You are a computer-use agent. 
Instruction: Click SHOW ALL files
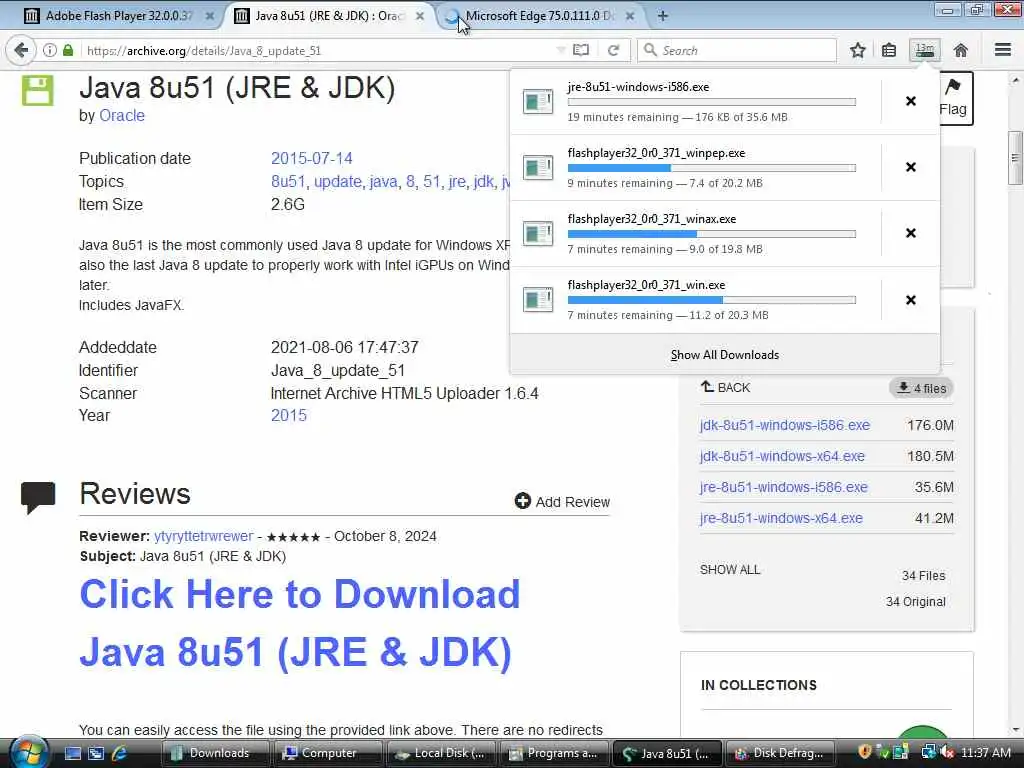coord(729,569)
